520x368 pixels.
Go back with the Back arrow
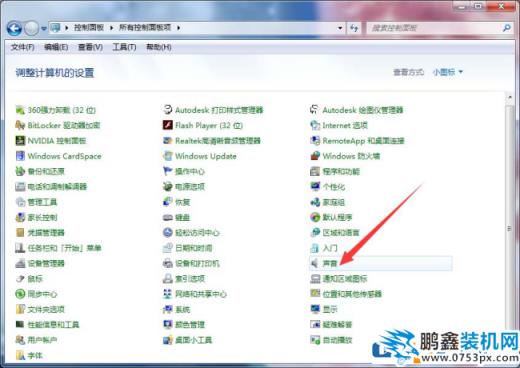[x=14, y=29]
